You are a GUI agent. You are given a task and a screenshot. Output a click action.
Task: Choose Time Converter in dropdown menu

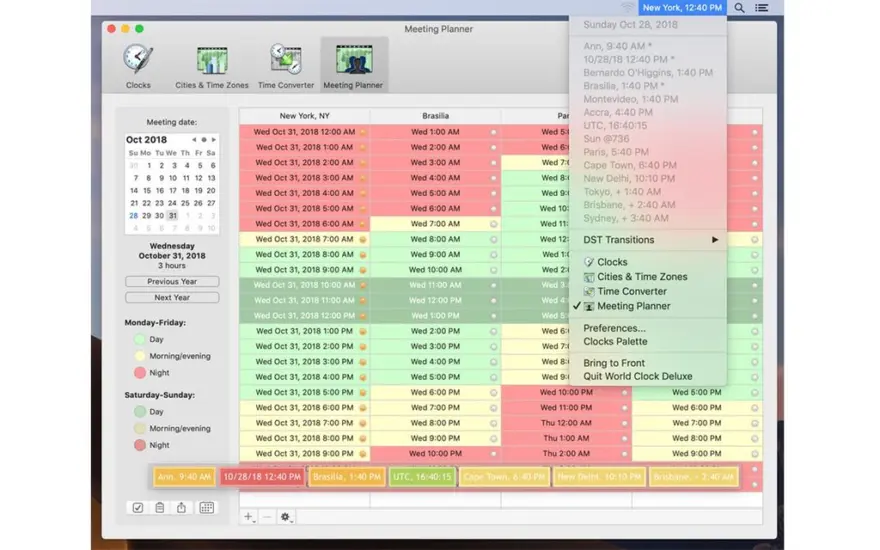pyautogui.click(x=648, y=291)
